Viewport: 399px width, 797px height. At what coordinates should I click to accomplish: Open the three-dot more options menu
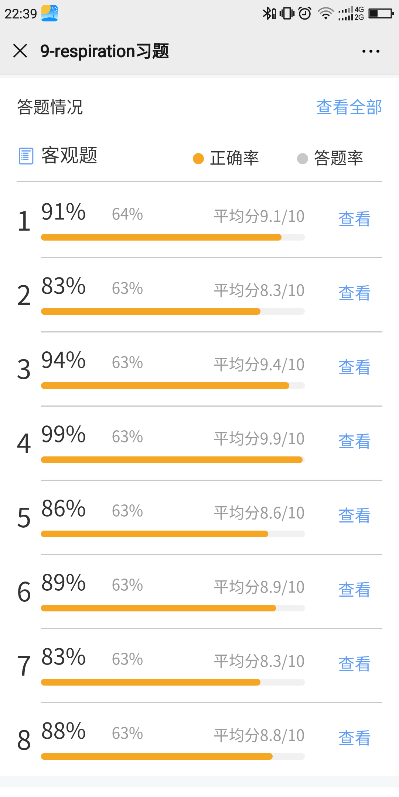click(x=371, y=51)
